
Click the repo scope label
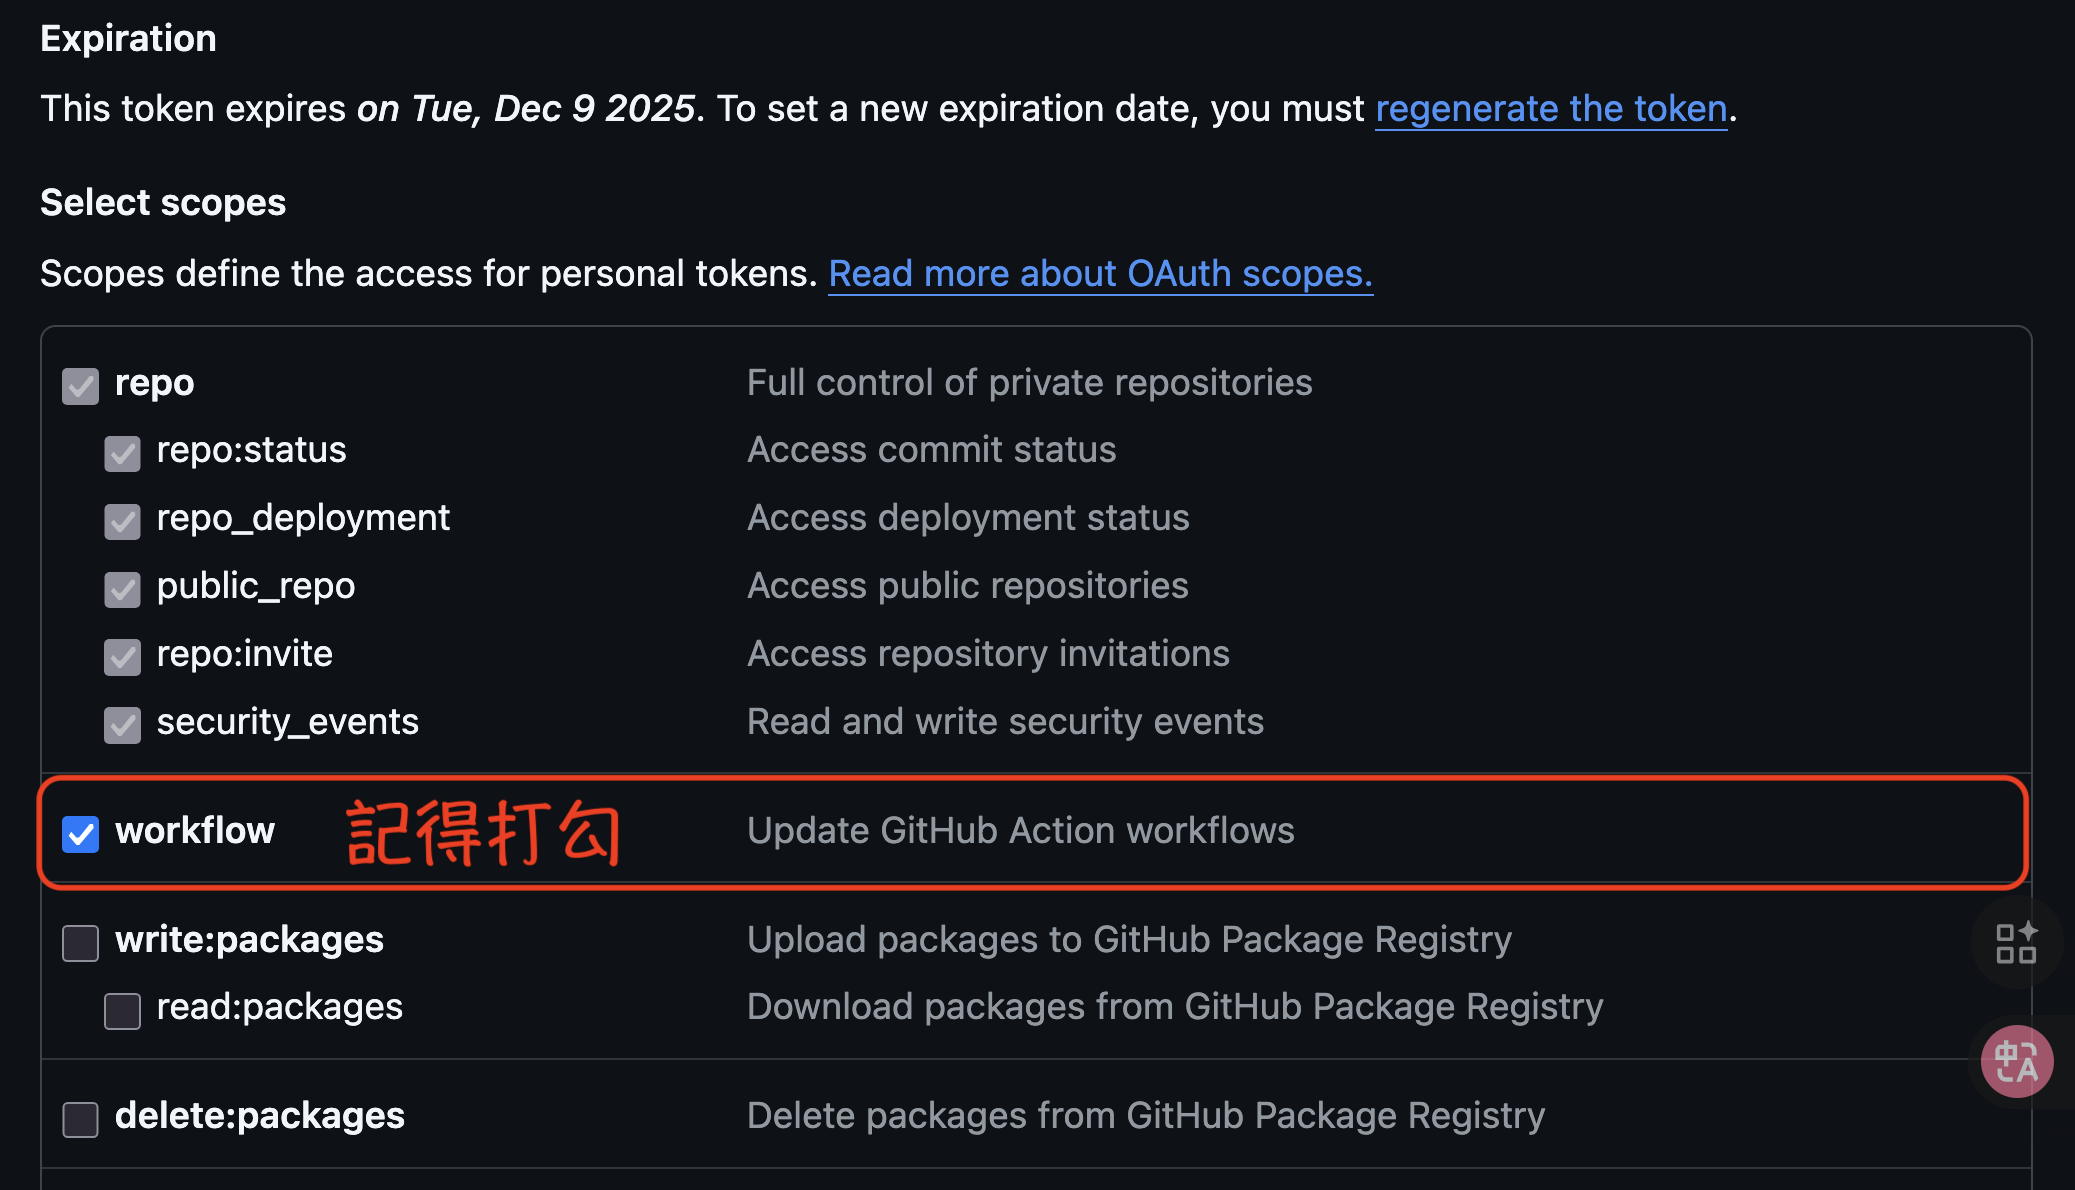[x=154, y=382]
